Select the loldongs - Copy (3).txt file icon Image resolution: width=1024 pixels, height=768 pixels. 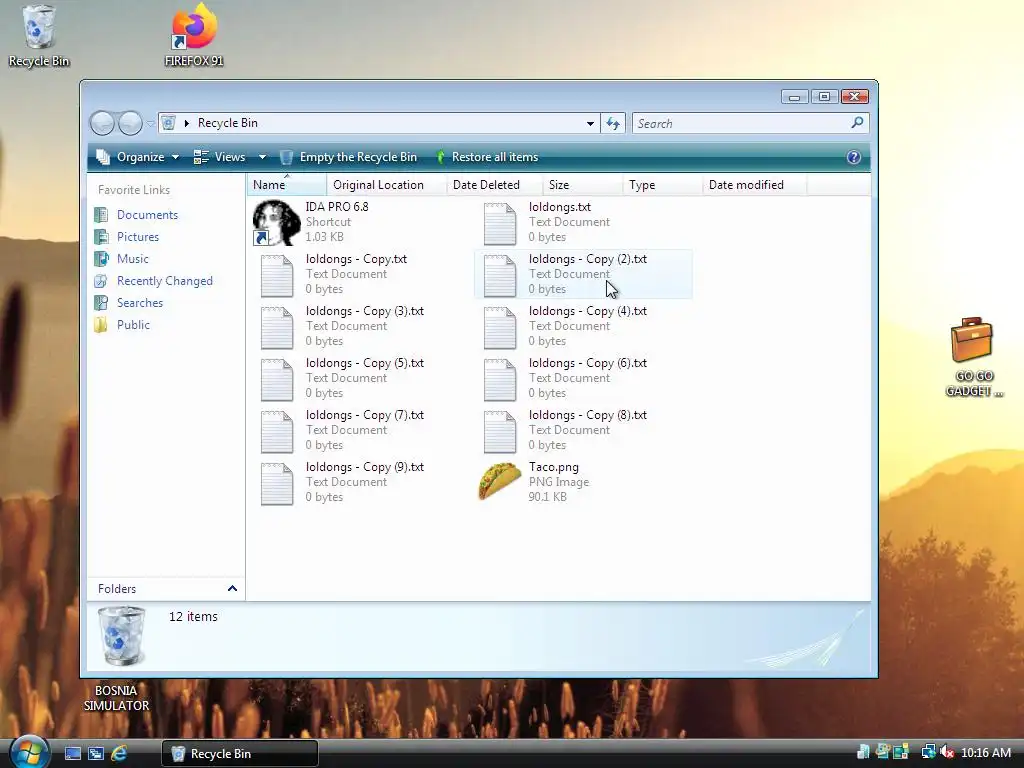(277, 327)
